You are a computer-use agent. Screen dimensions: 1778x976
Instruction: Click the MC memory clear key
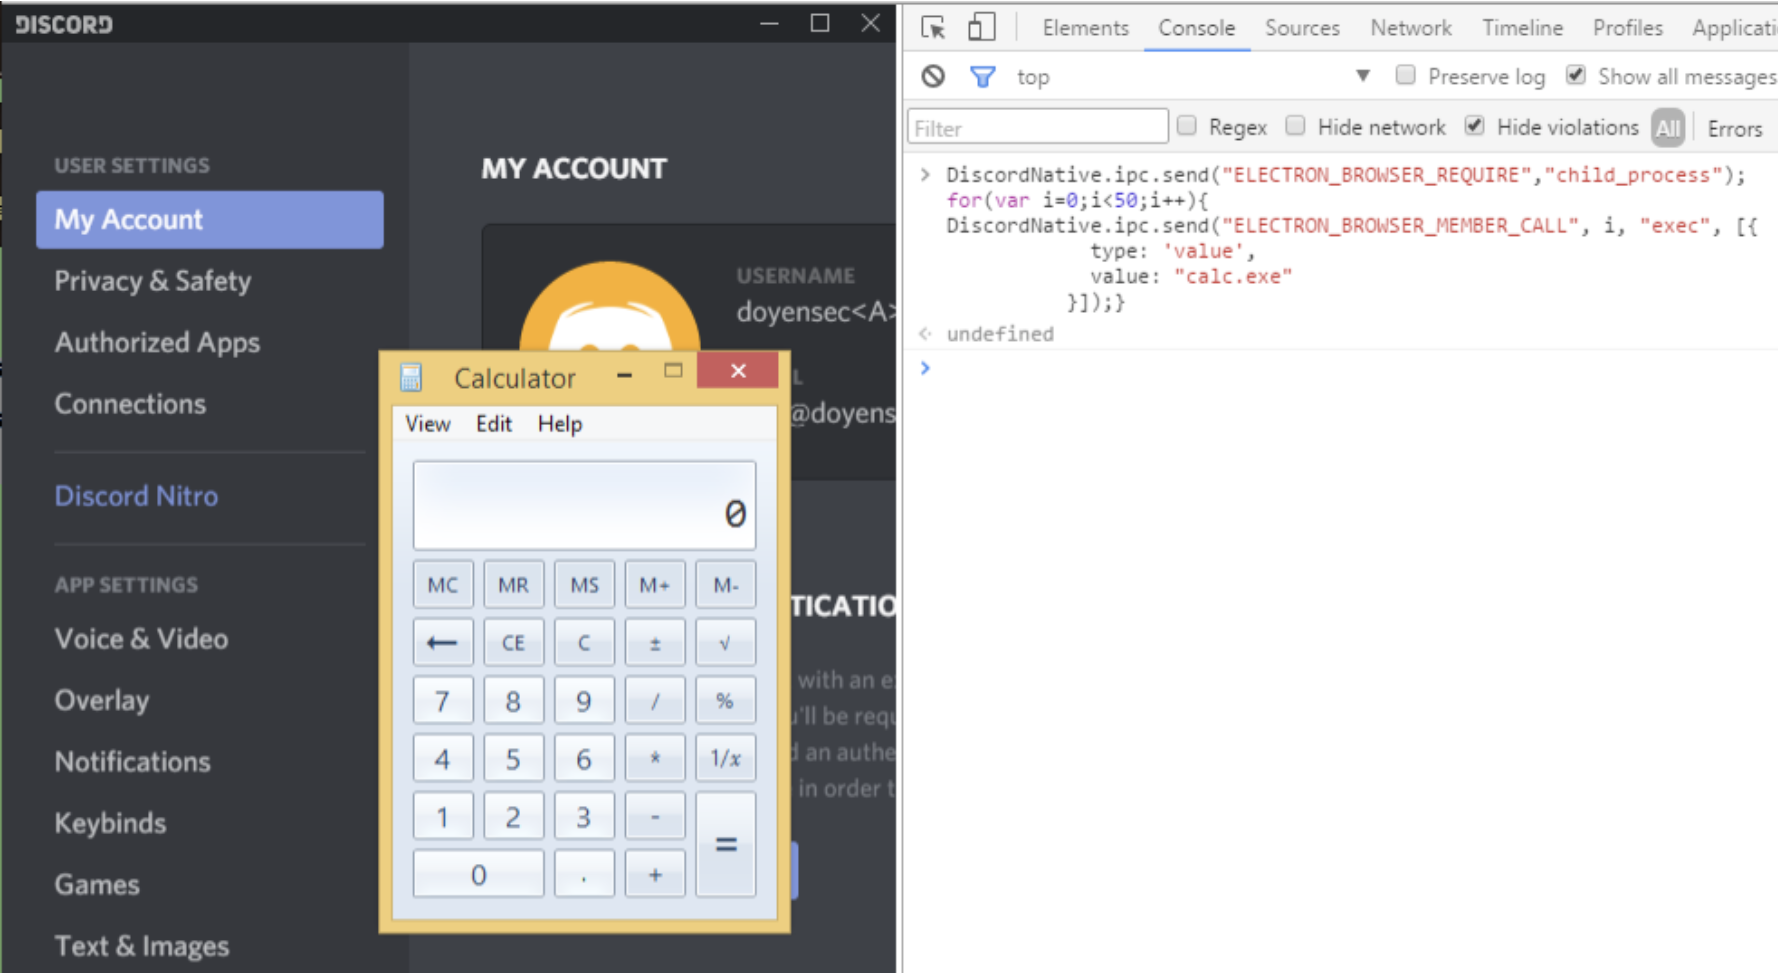pyautogui.click(x=443, y=585)
